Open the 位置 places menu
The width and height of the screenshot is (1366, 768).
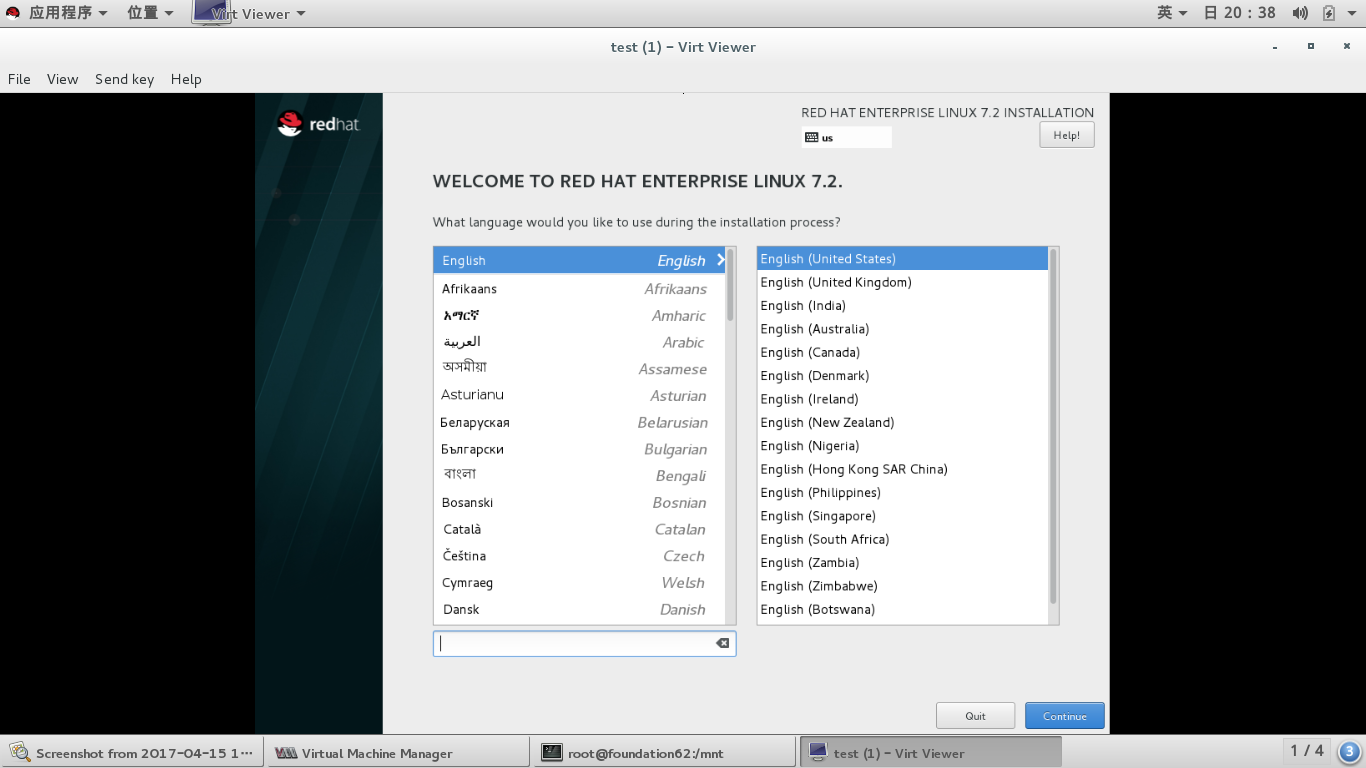click(x=150, y=13)
